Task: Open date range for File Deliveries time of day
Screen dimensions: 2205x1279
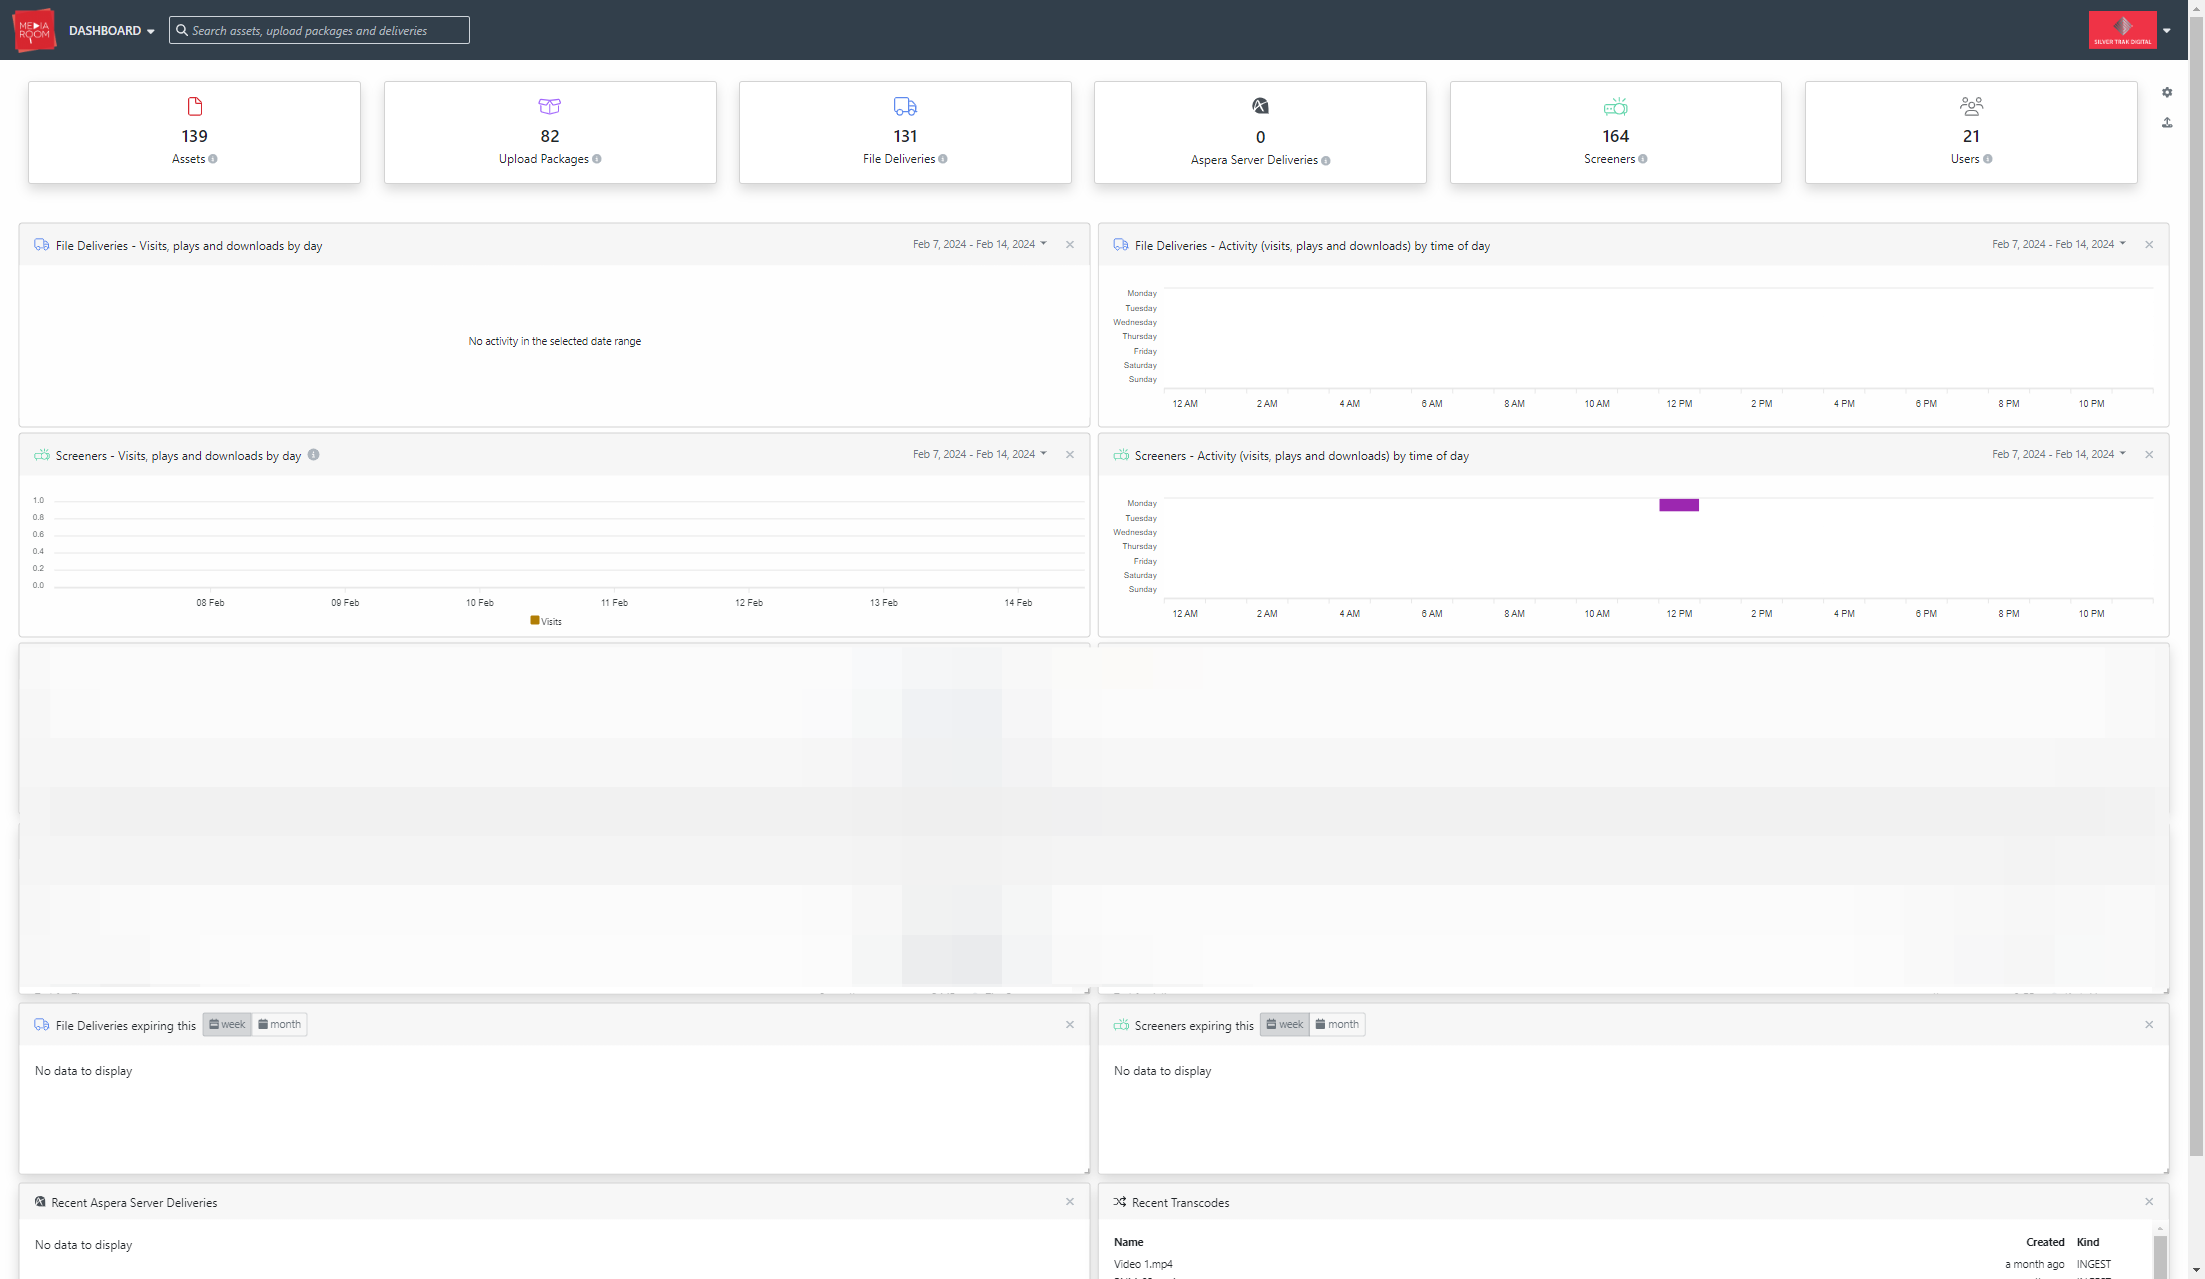Action: pyautogui.click(x=2059, y=244)
